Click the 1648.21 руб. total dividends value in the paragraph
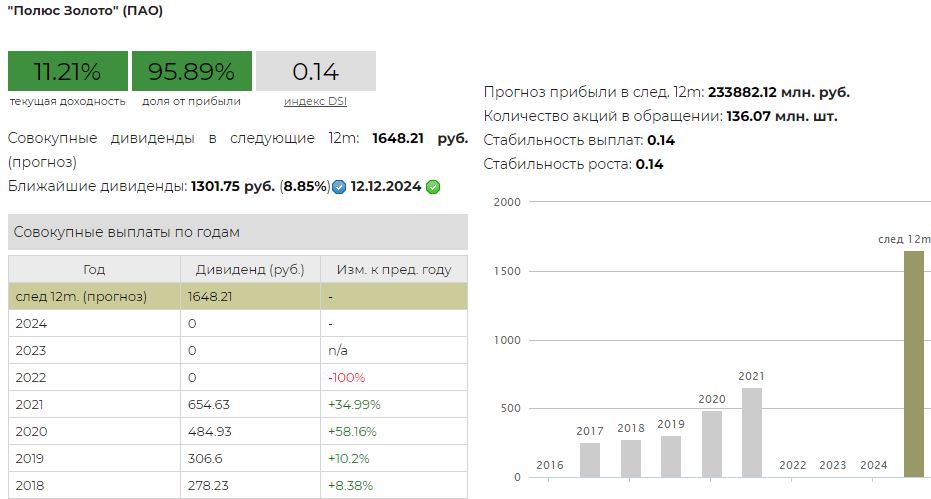 click(420, 138)
